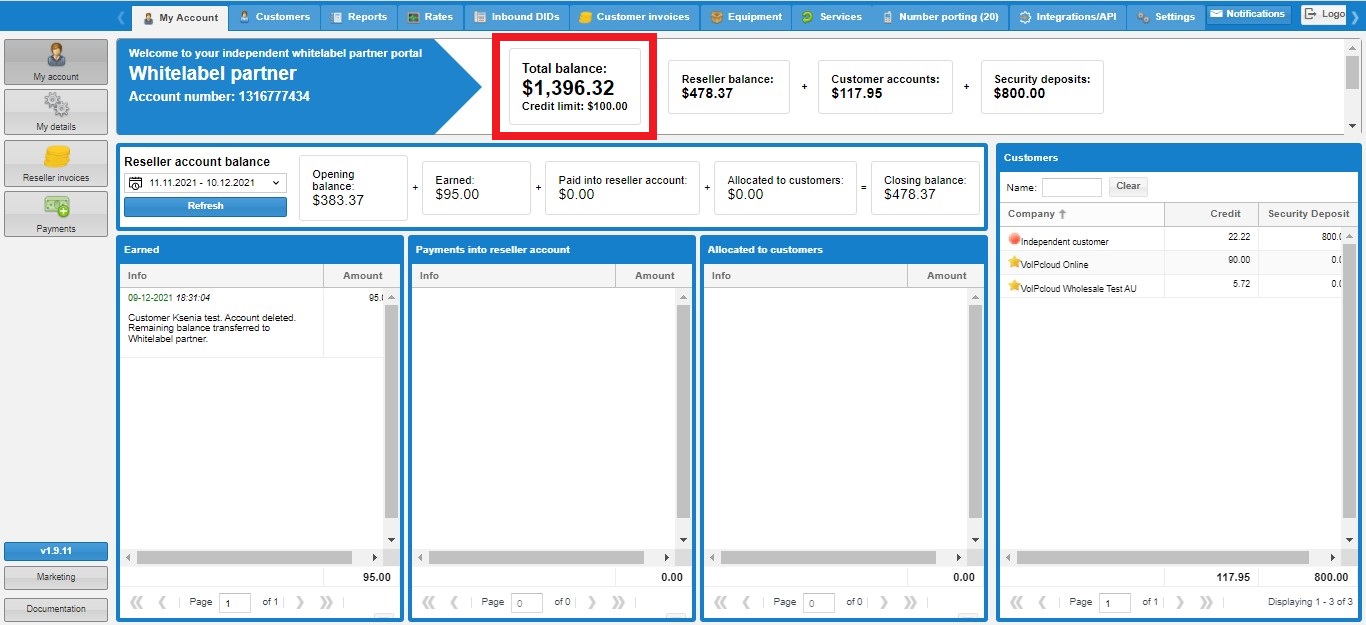Open the date range dropdown

click(x=205, y=183)
